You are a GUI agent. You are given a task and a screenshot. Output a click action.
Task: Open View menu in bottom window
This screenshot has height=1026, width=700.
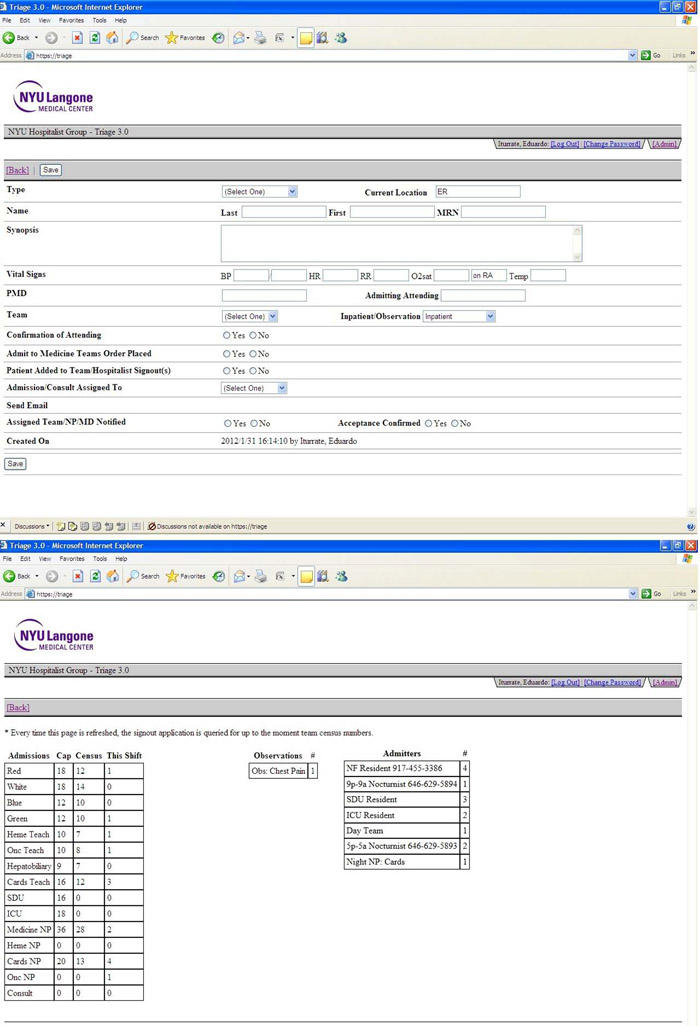[44, 559]
